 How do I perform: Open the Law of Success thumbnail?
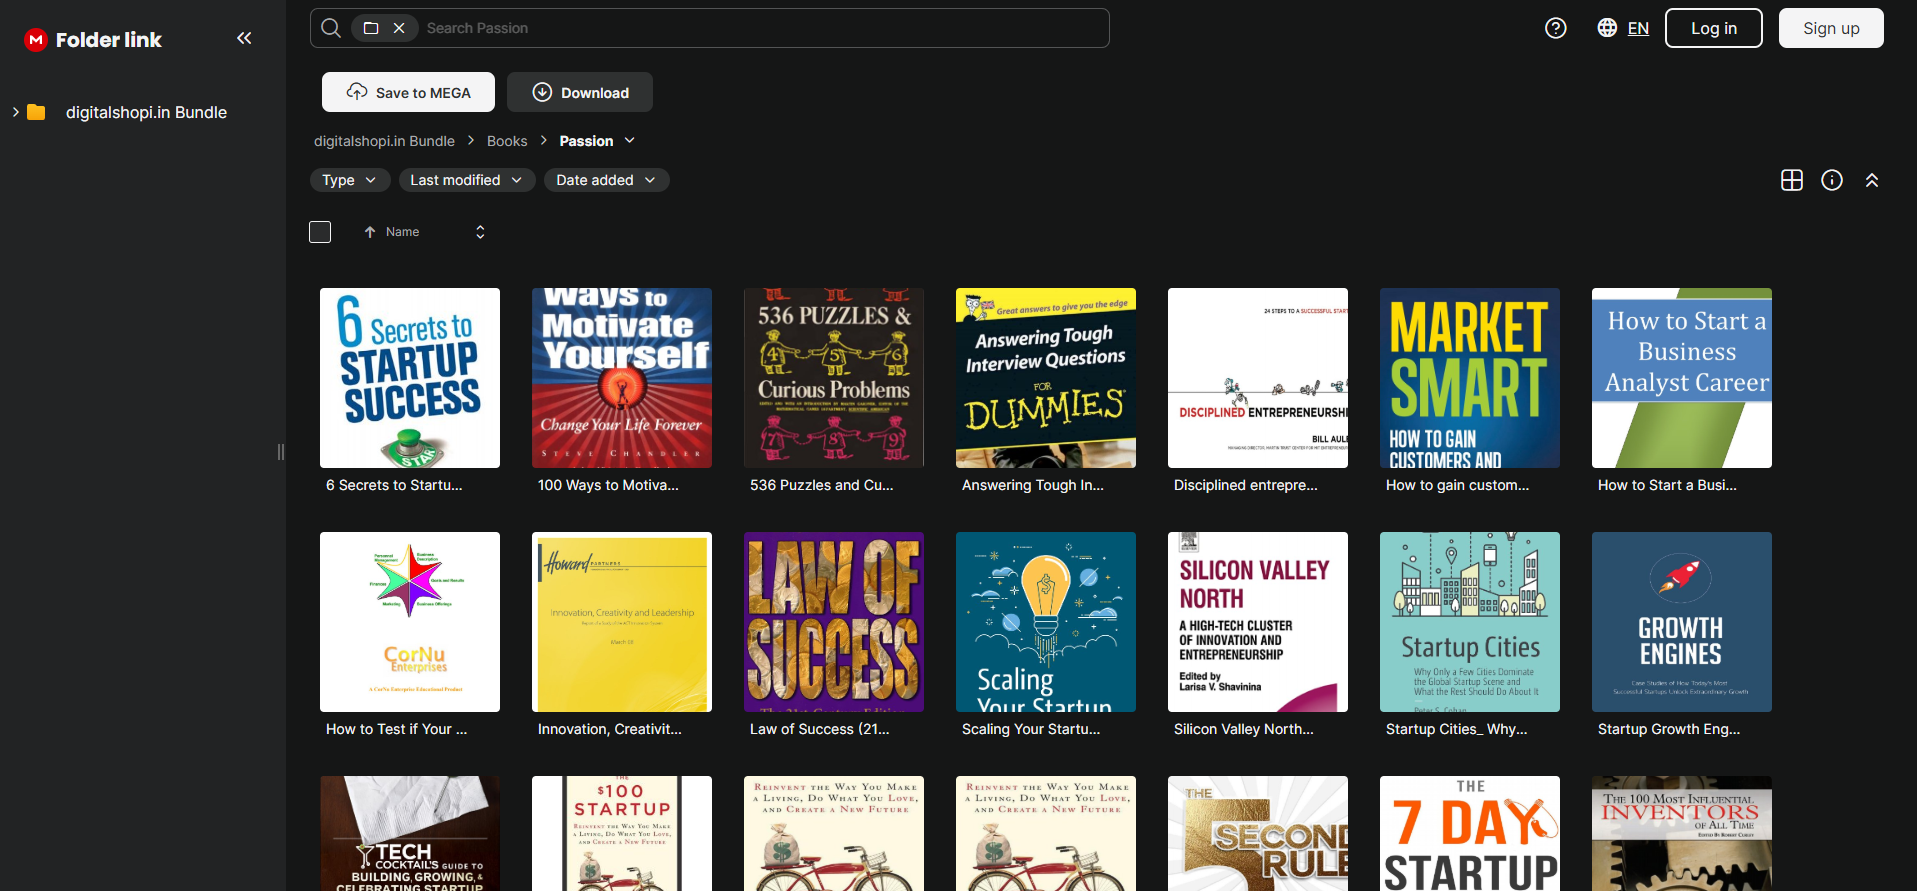click(834, 622)
